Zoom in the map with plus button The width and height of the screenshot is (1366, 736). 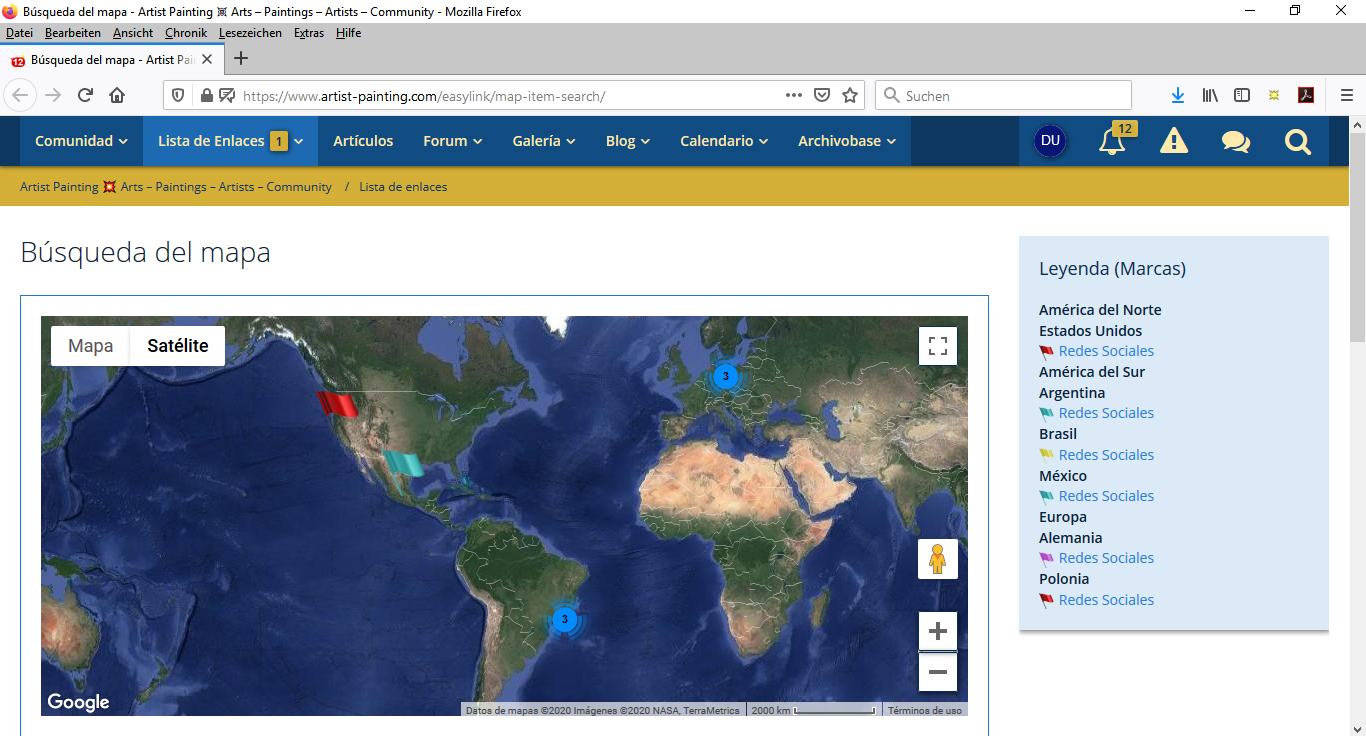937,631
